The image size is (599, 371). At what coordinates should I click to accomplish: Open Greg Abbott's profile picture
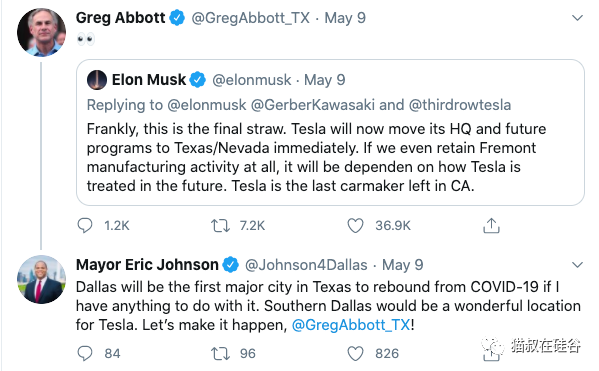tap(41, 32)
